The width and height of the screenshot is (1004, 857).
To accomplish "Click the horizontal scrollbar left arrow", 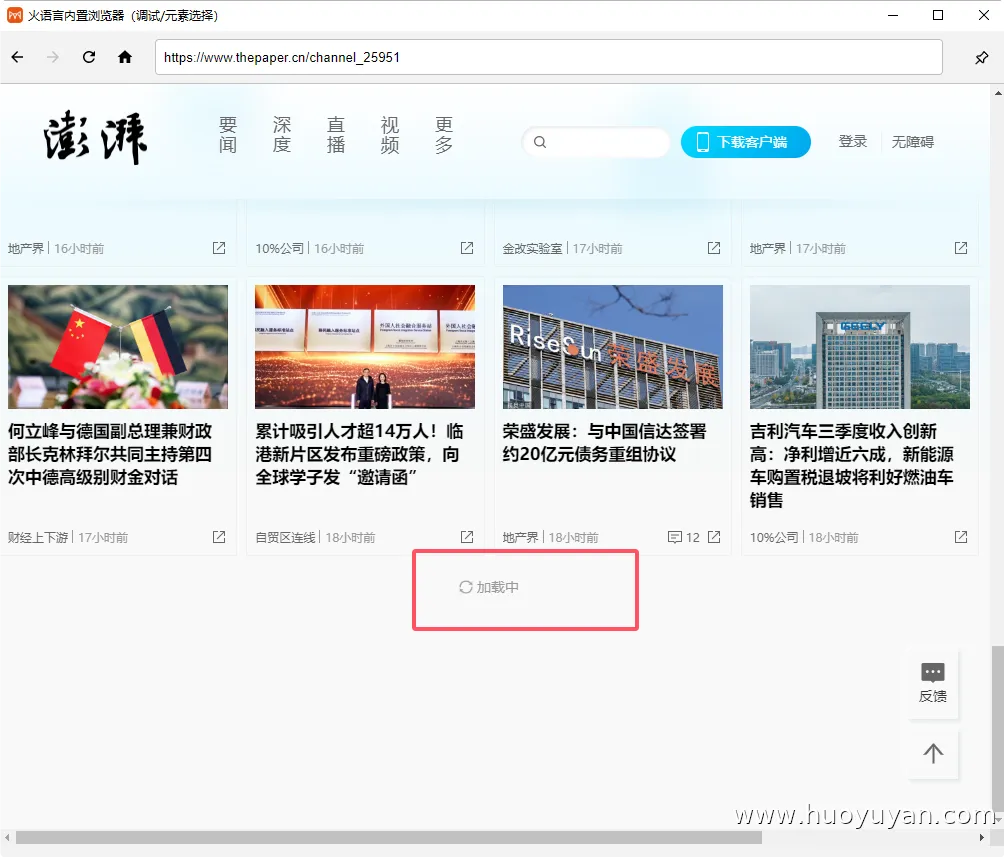I will [7, 837].
